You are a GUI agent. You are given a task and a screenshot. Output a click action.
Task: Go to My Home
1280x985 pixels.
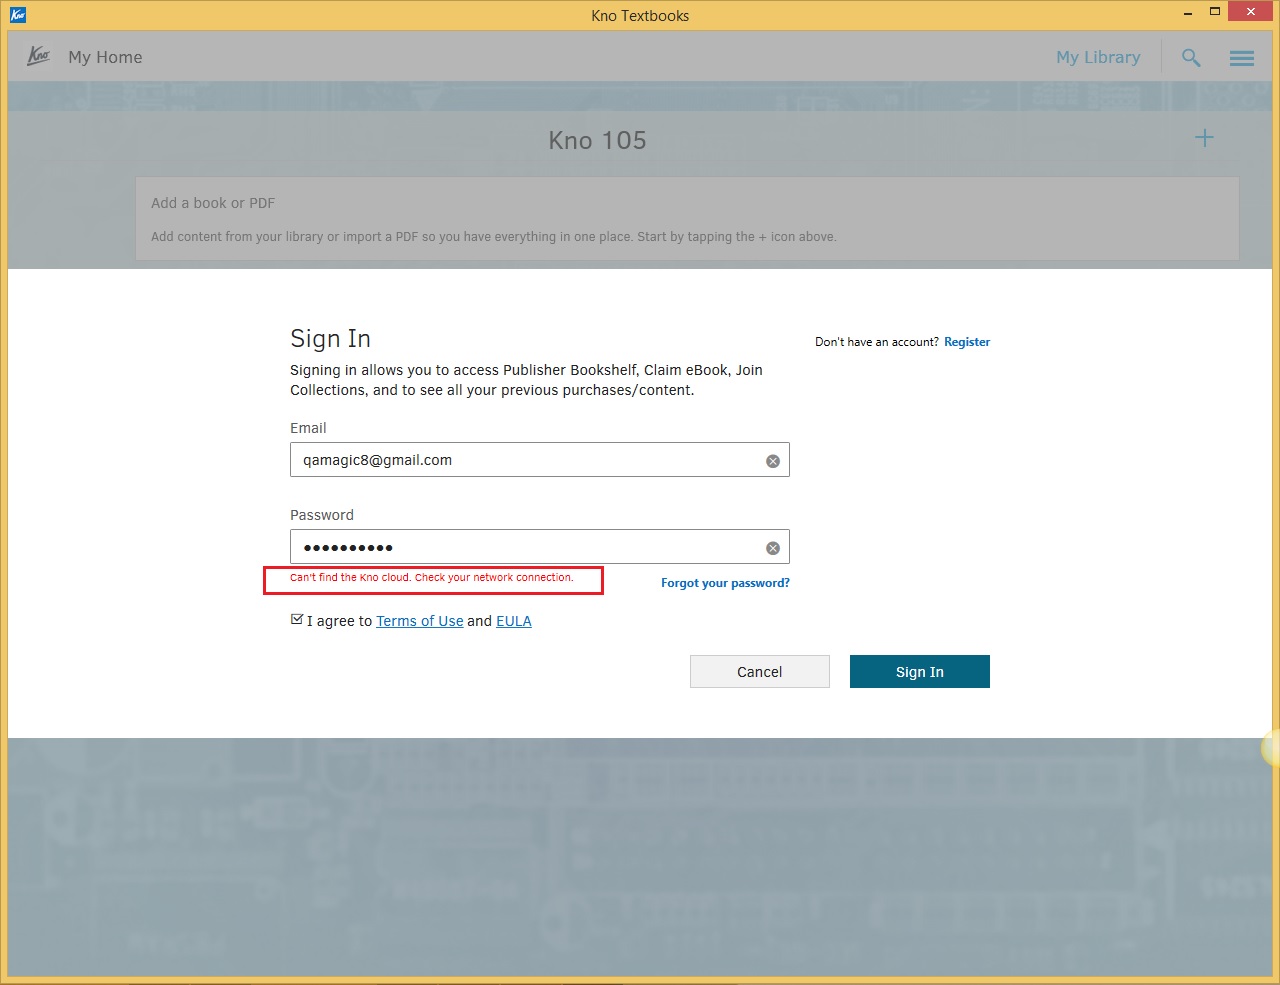pos(105,57)
